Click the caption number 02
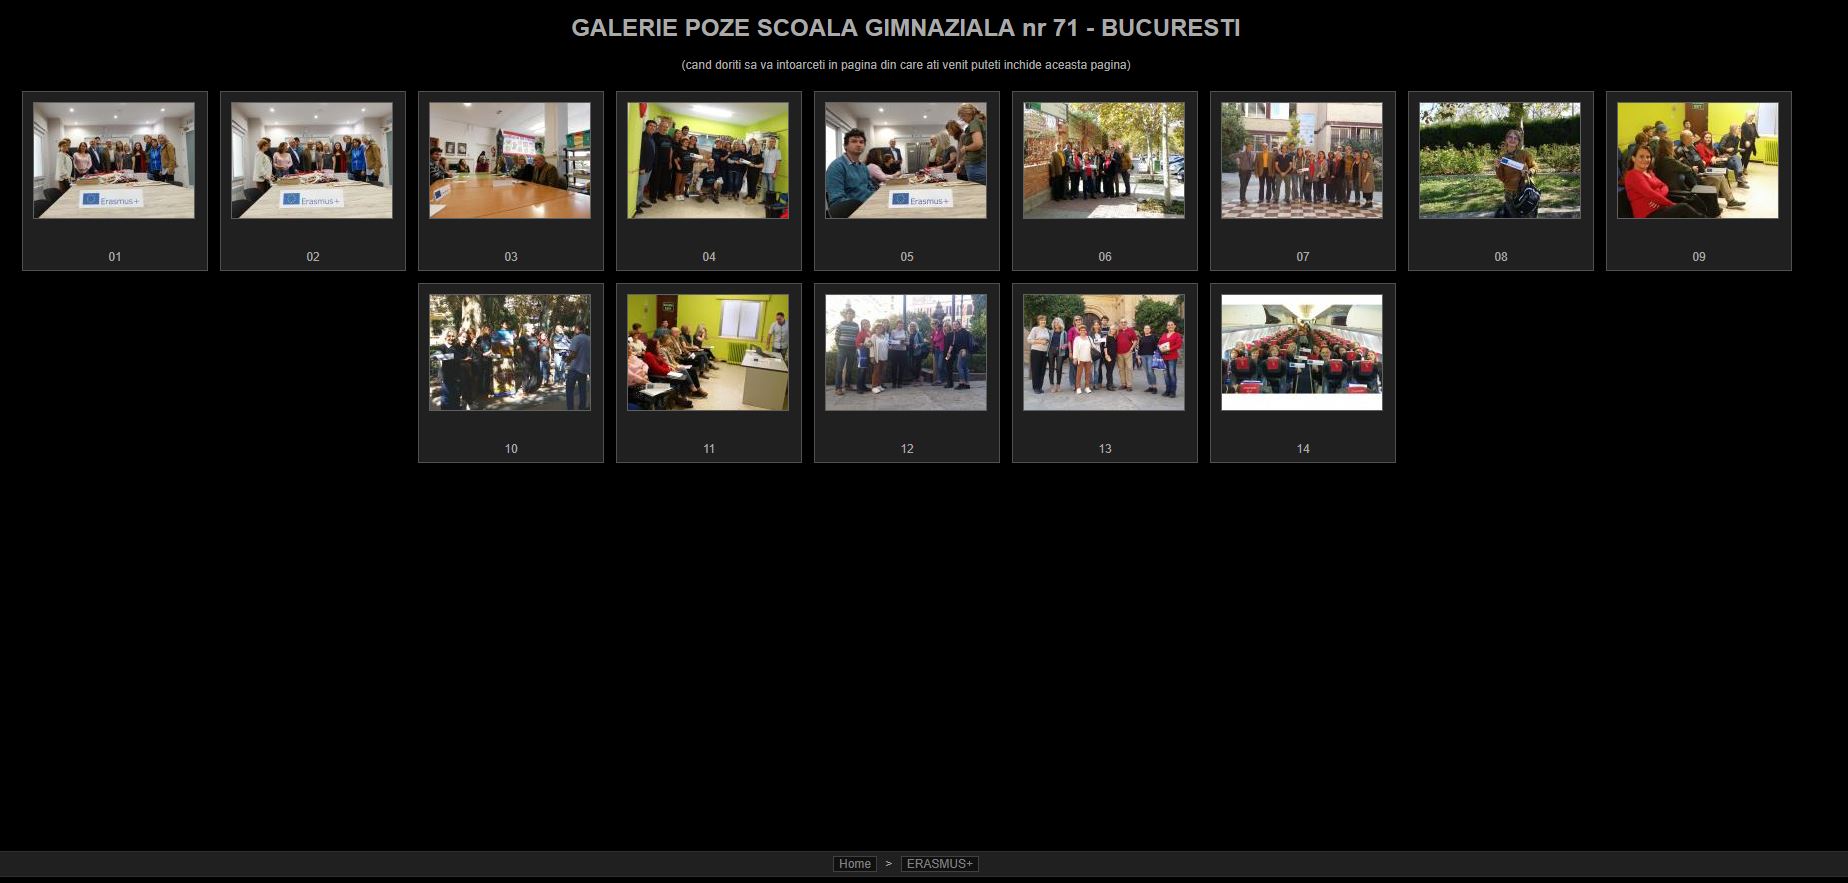1848x883 pixels. [x=313, y=257]
